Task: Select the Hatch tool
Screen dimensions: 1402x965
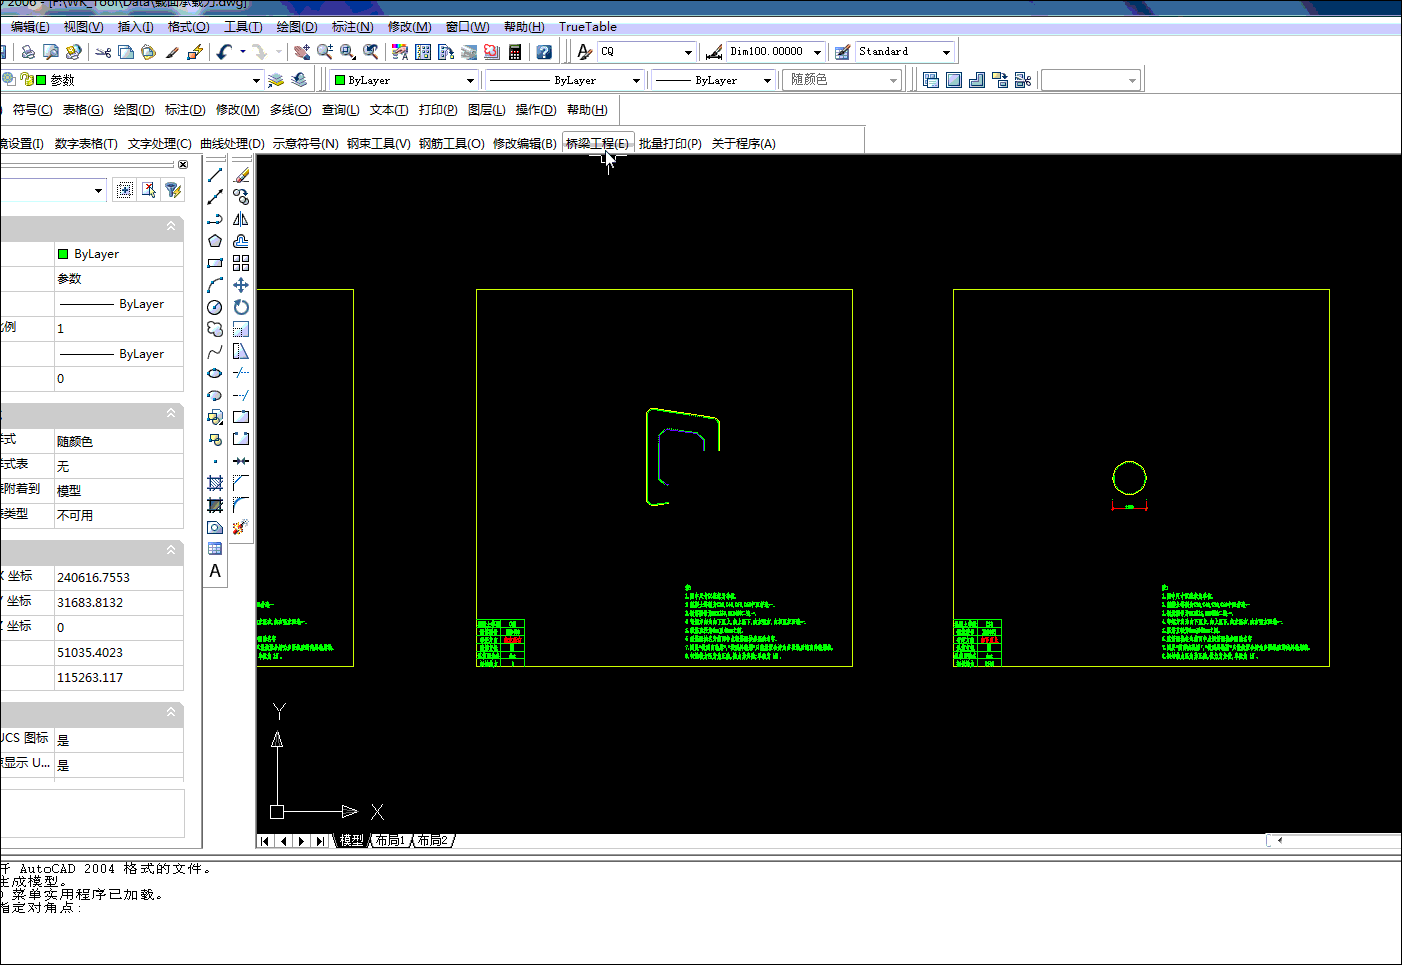Action: (x=215, y=483)
